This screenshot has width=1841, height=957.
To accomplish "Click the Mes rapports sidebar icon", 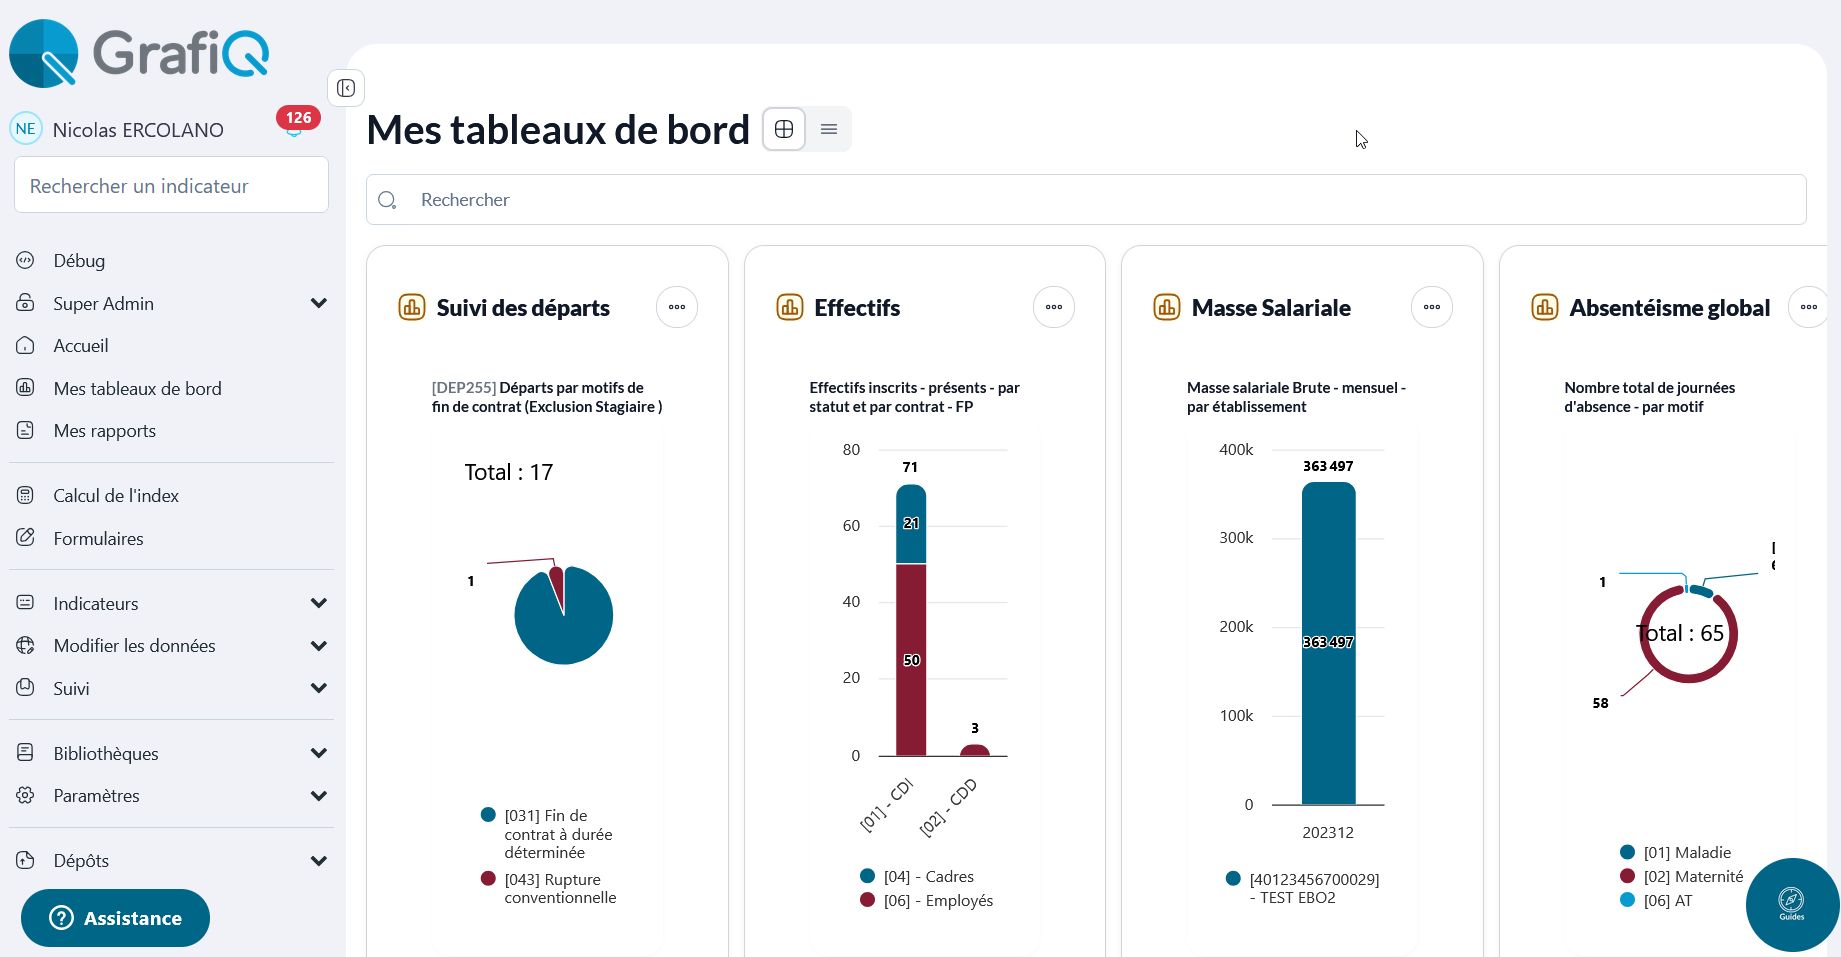I will [27, 430].
